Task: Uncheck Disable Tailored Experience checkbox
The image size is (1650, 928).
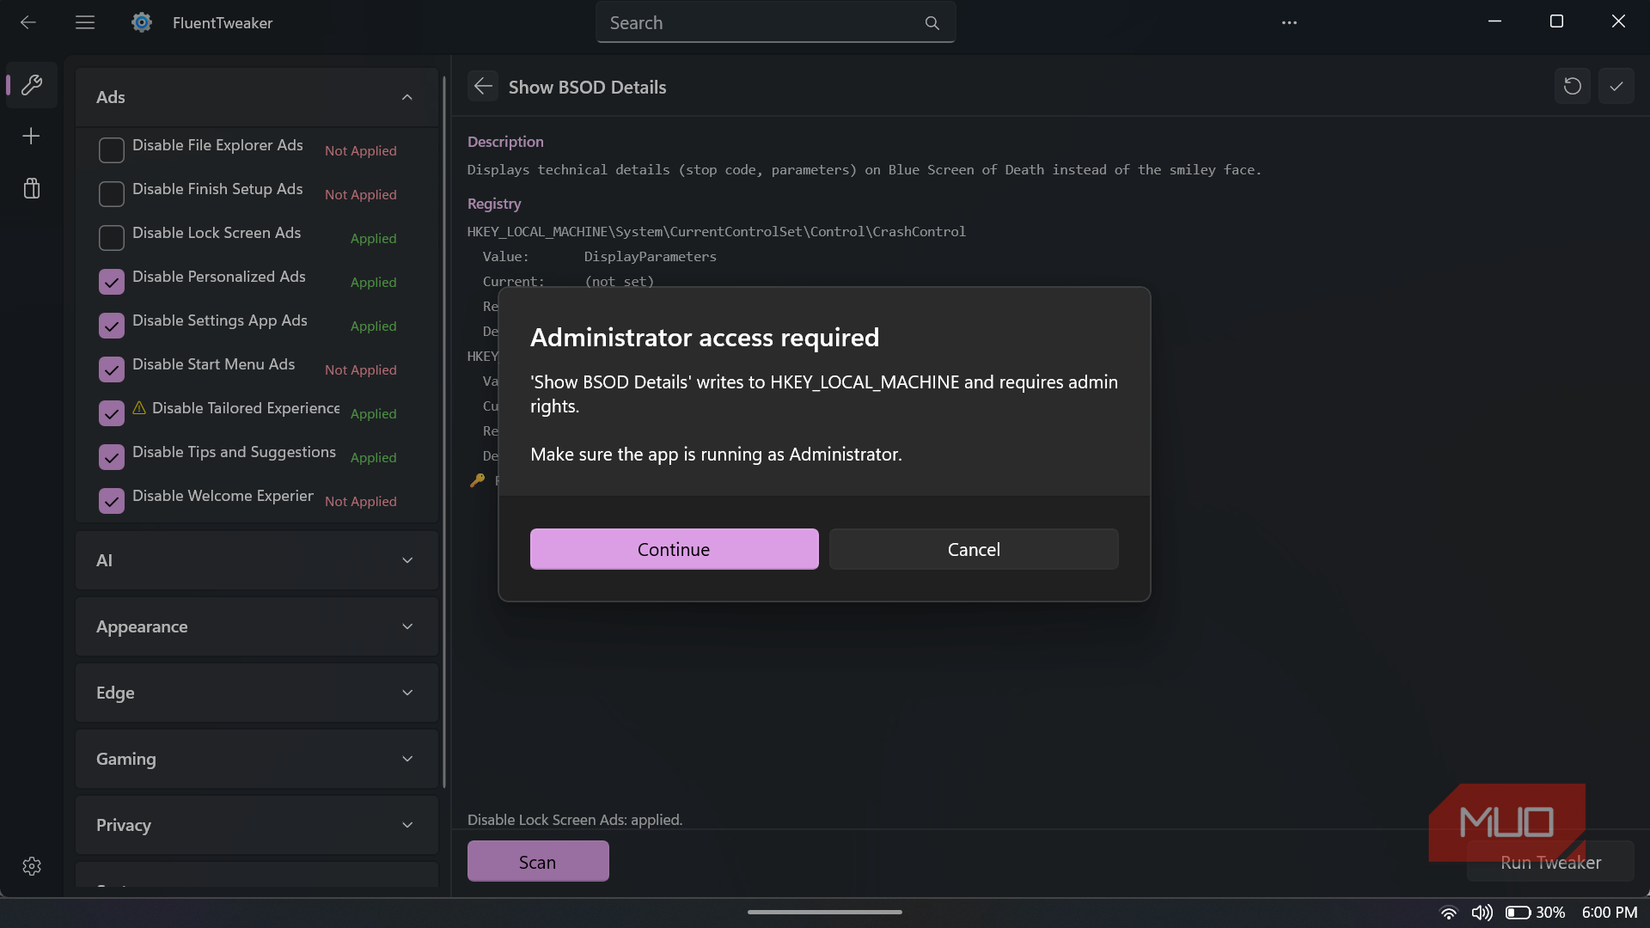Action: [111, 413]
